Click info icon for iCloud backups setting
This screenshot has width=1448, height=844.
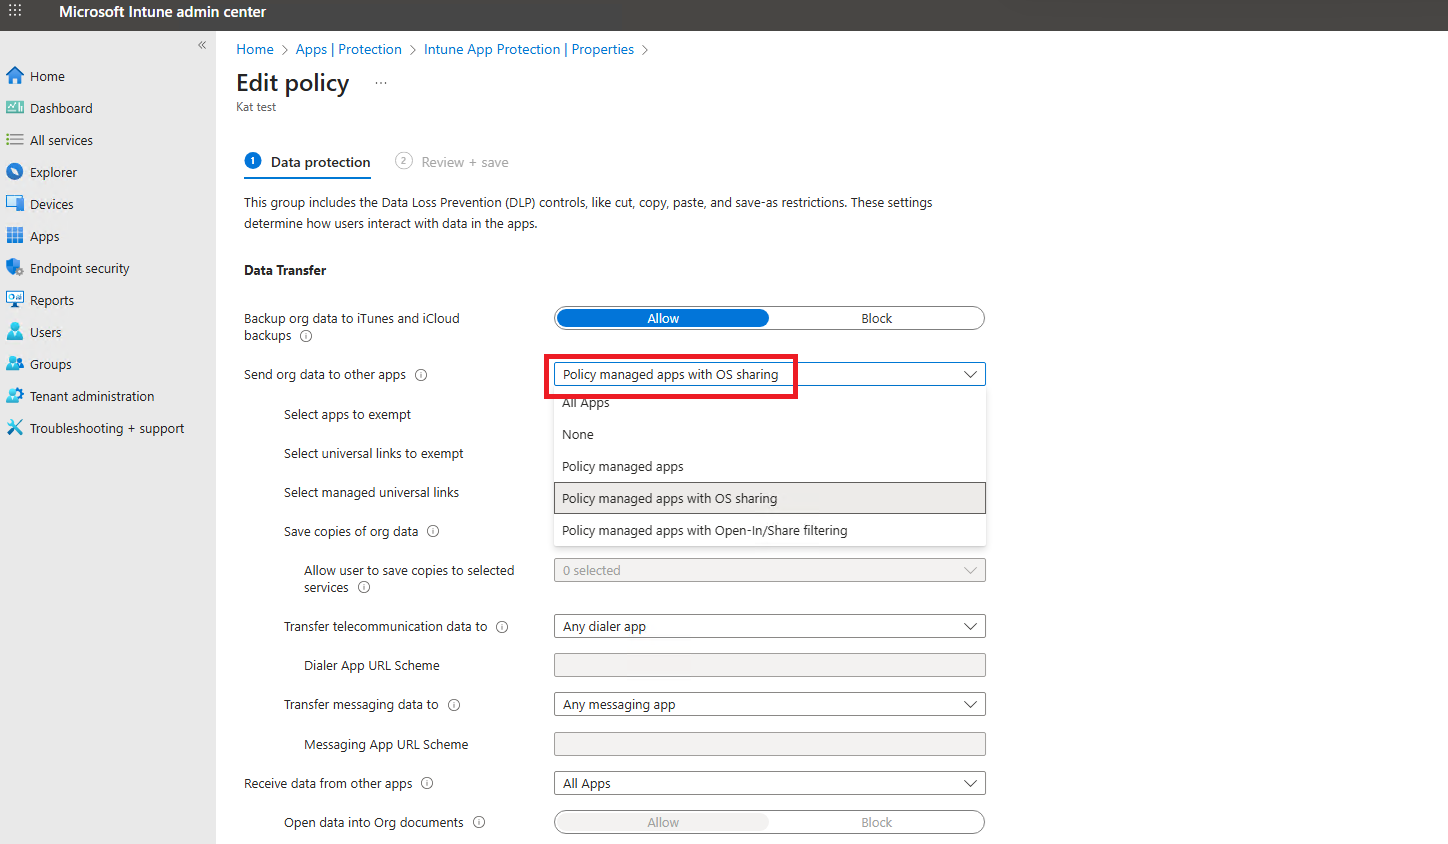(306, 336)
